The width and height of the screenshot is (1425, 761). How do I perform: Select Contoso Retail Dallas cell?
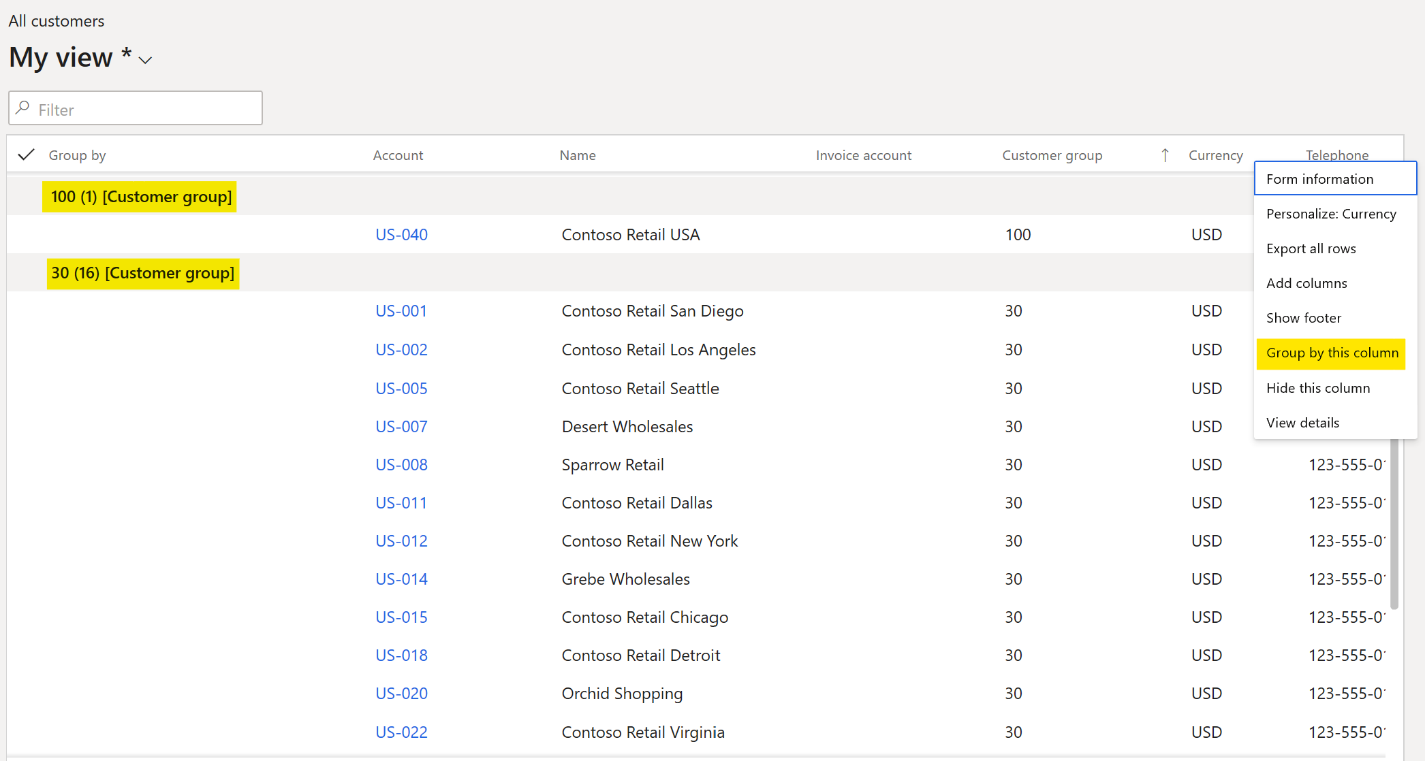(x=637, y=503)
